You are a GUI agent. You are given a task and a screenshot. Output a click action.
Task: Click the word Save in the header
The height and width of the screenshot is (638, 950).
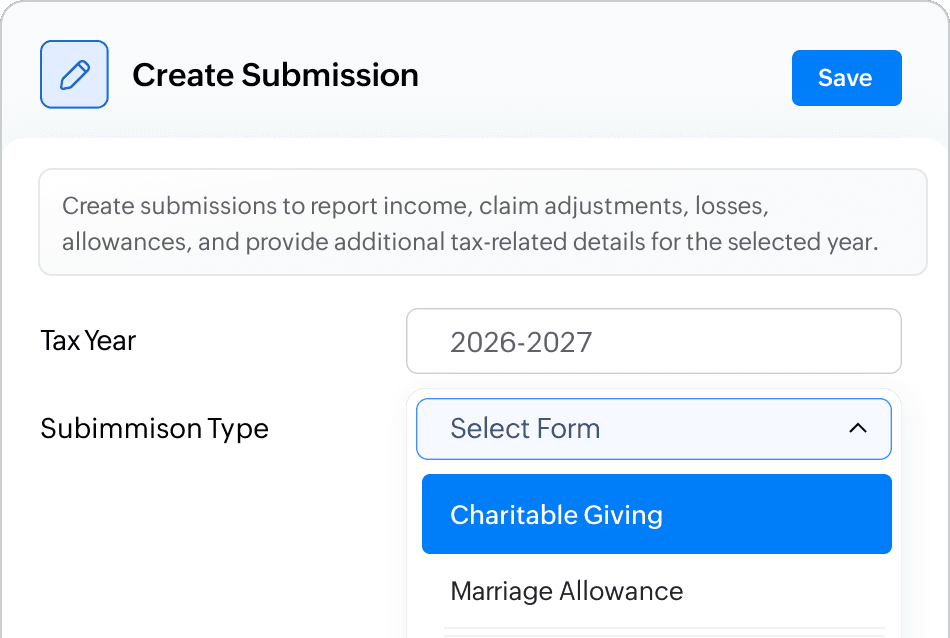(x=845, y=78)
